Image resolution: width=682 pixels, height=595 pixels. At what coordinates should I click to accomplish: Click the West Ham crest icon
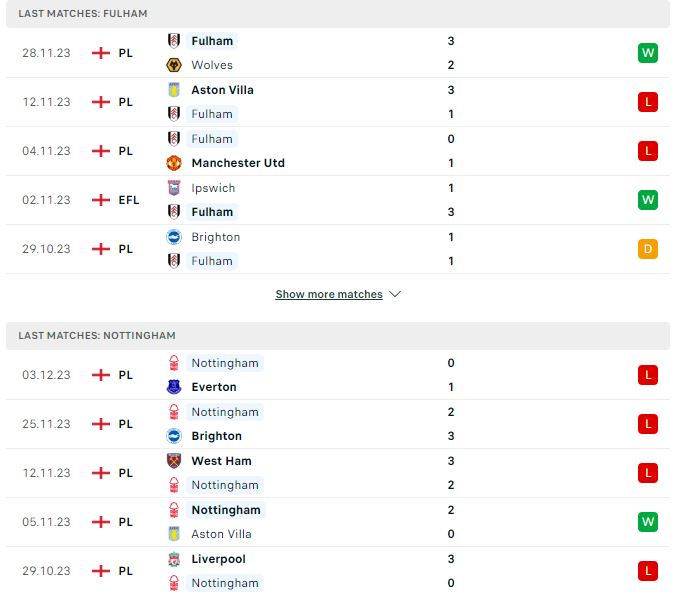[174, 461]
